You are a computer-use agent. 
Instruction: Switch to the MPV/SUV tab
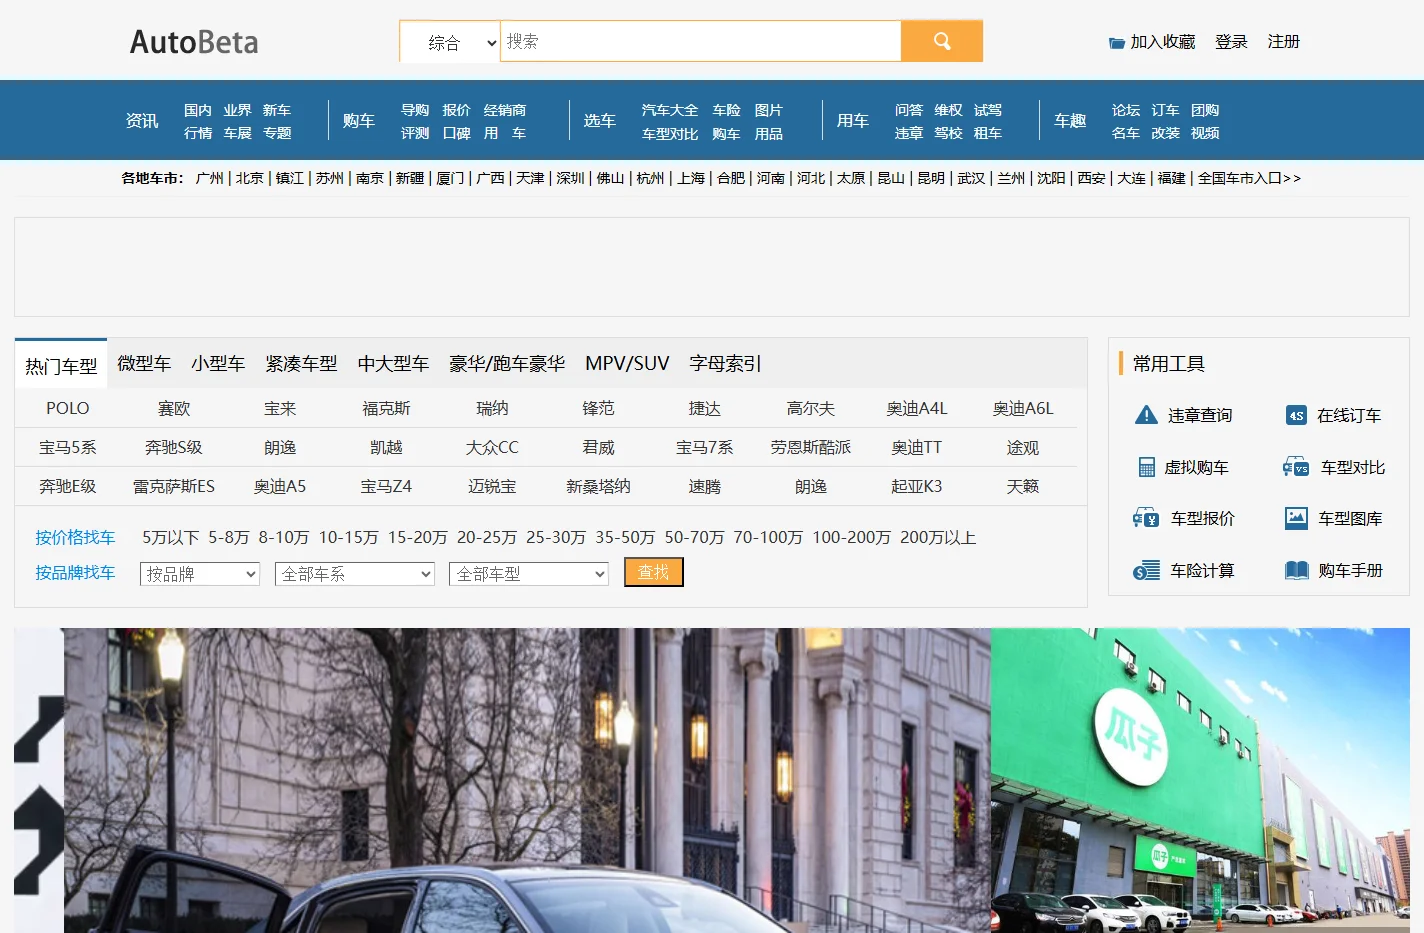tap(627, 363)
